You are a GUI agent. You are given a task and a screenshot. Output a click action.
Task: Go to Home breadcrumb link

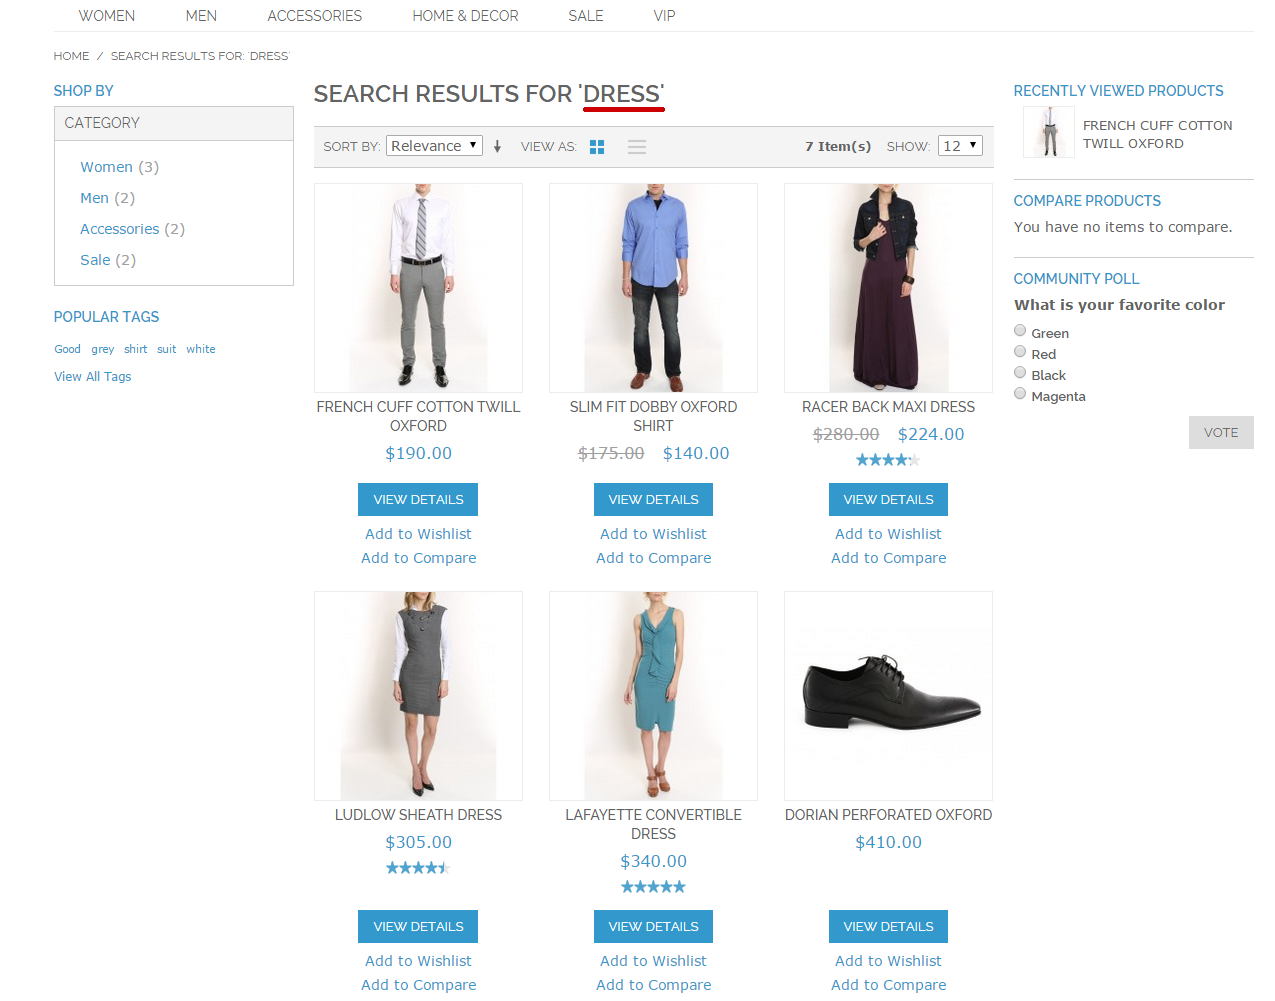click(x=71, y=56)
